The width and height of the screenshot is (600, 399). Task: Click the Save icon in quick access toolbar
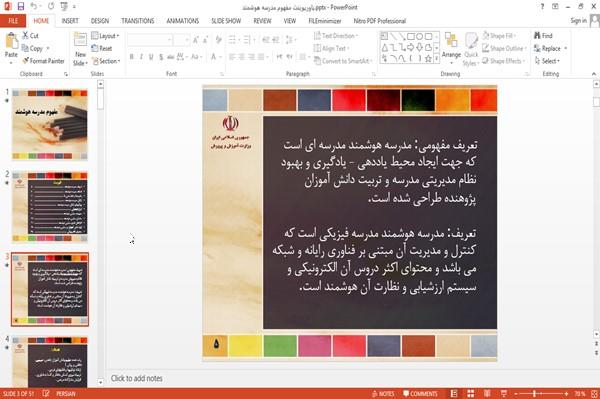pos(21,6)
